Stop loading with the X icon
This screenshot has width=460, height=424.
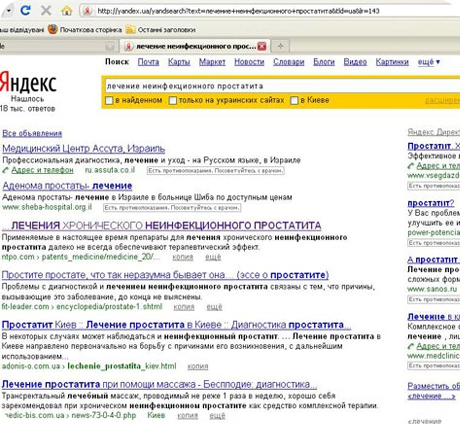pyautogui.click(x=46, y=11)
